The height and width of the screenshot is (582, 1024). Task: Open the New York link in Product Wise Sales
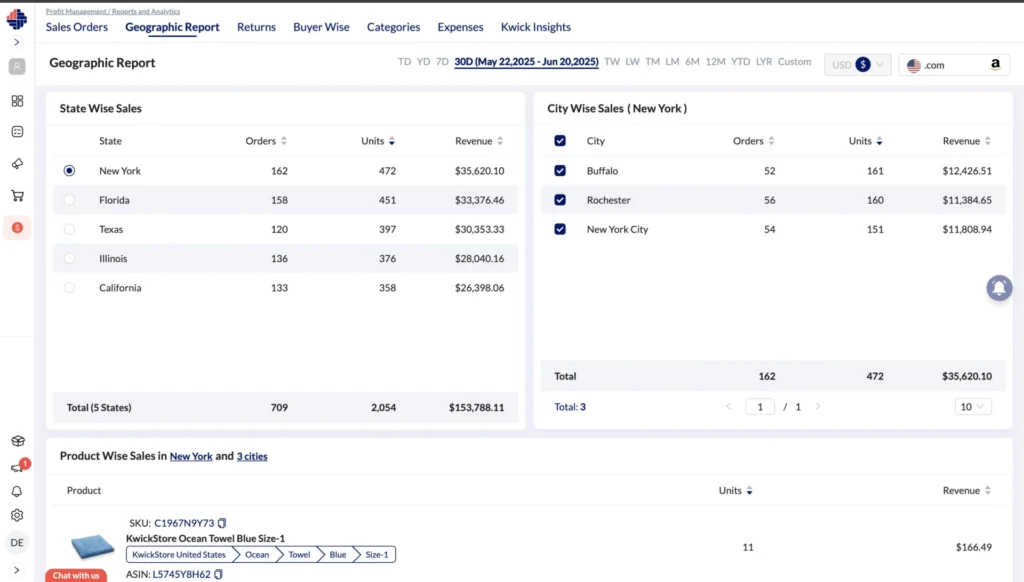tap(191, 457)
